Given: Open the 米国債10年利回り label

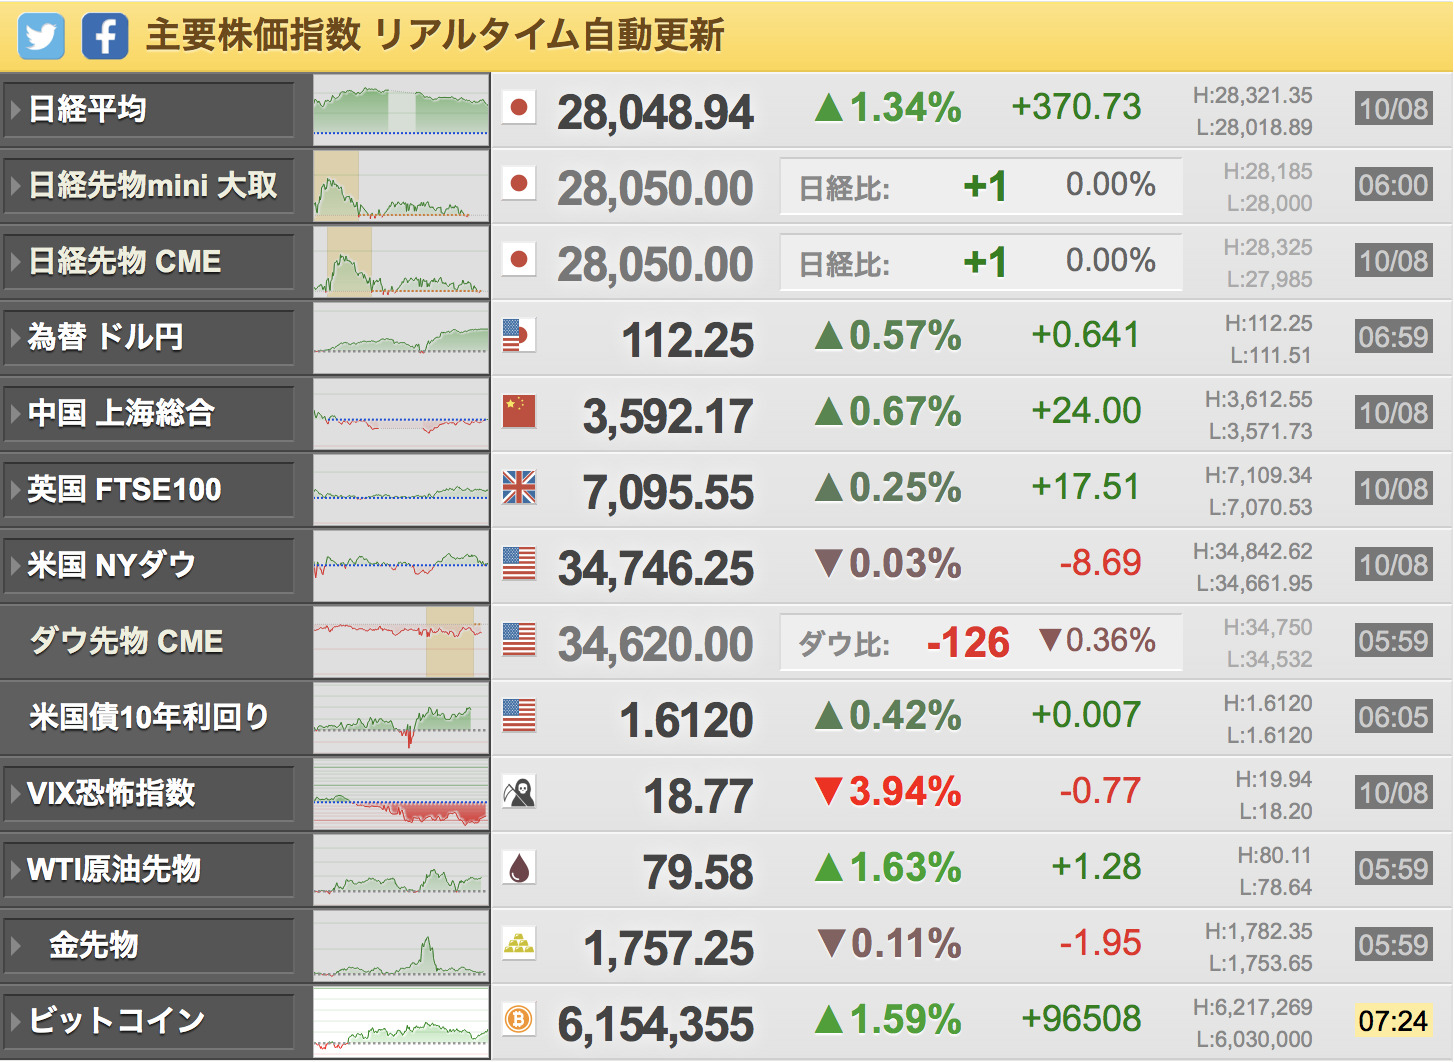Looking at the screenshot, I should coord(149,717).
